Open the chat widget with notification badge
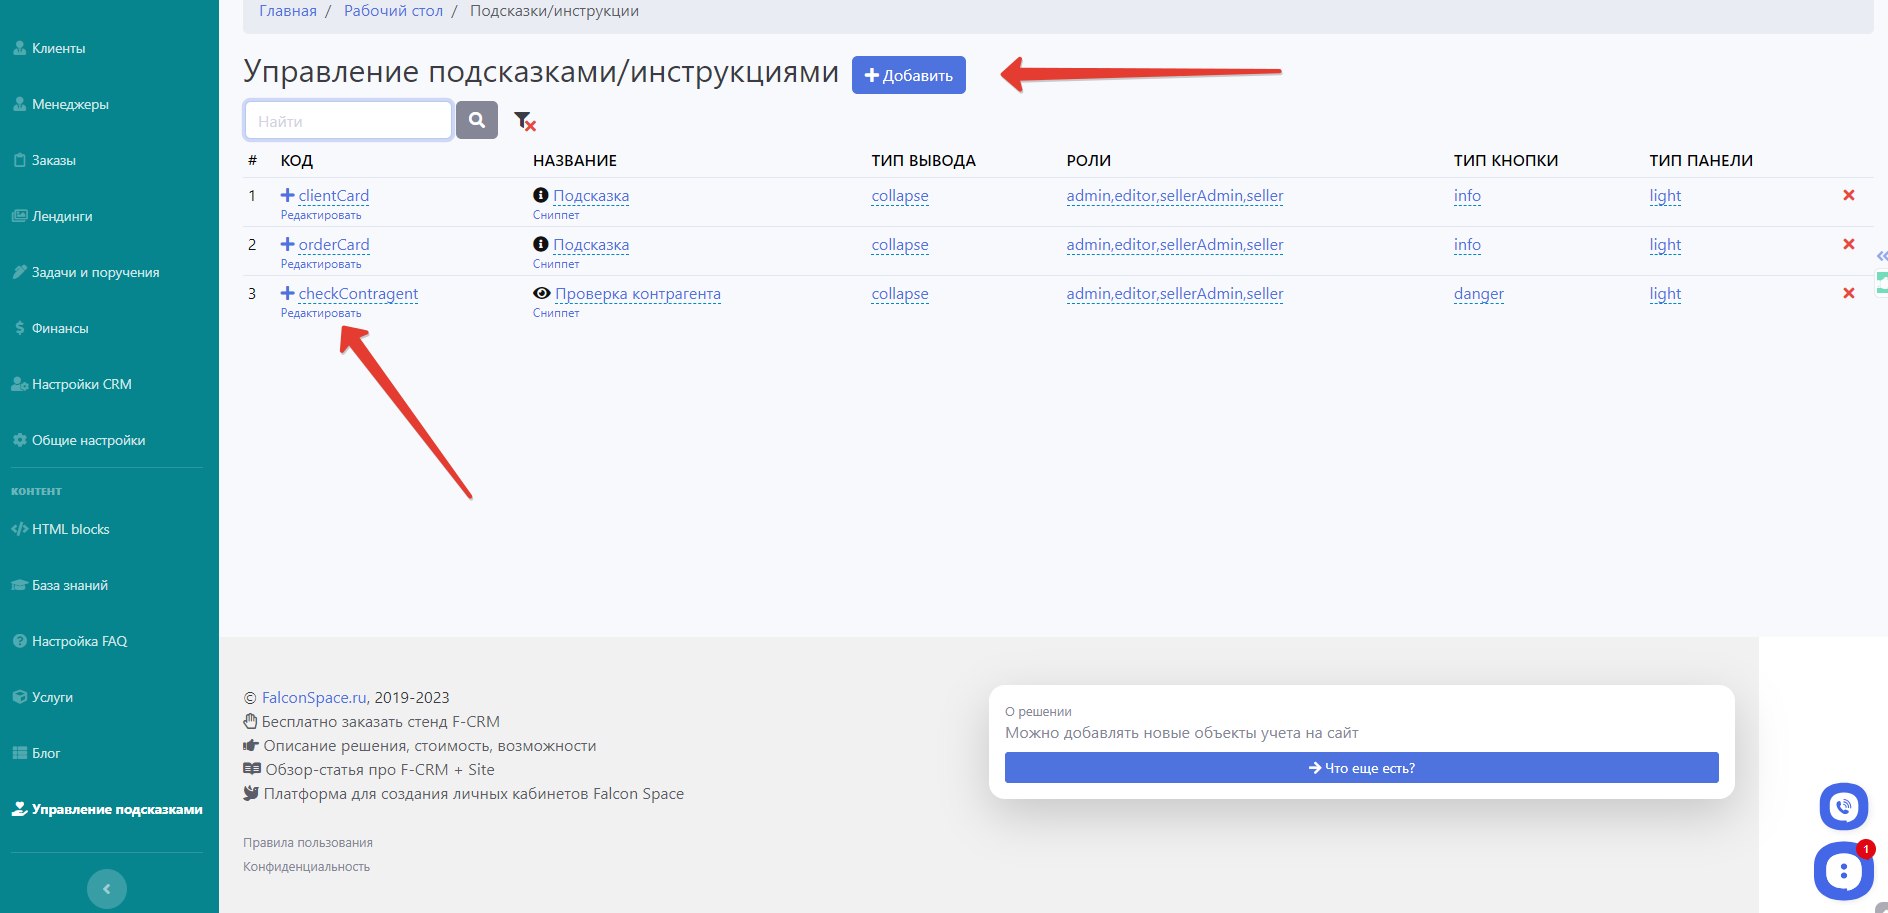The image size is (1888, 913). (x=1843, y=870)
